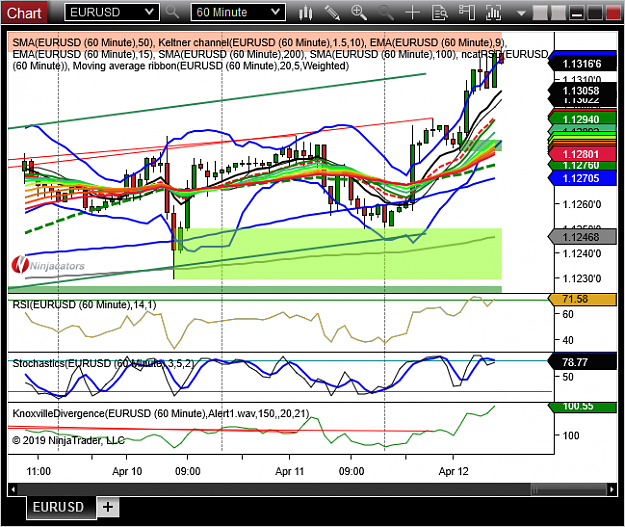Click the 11:00 time axis label

click(39, 471)
